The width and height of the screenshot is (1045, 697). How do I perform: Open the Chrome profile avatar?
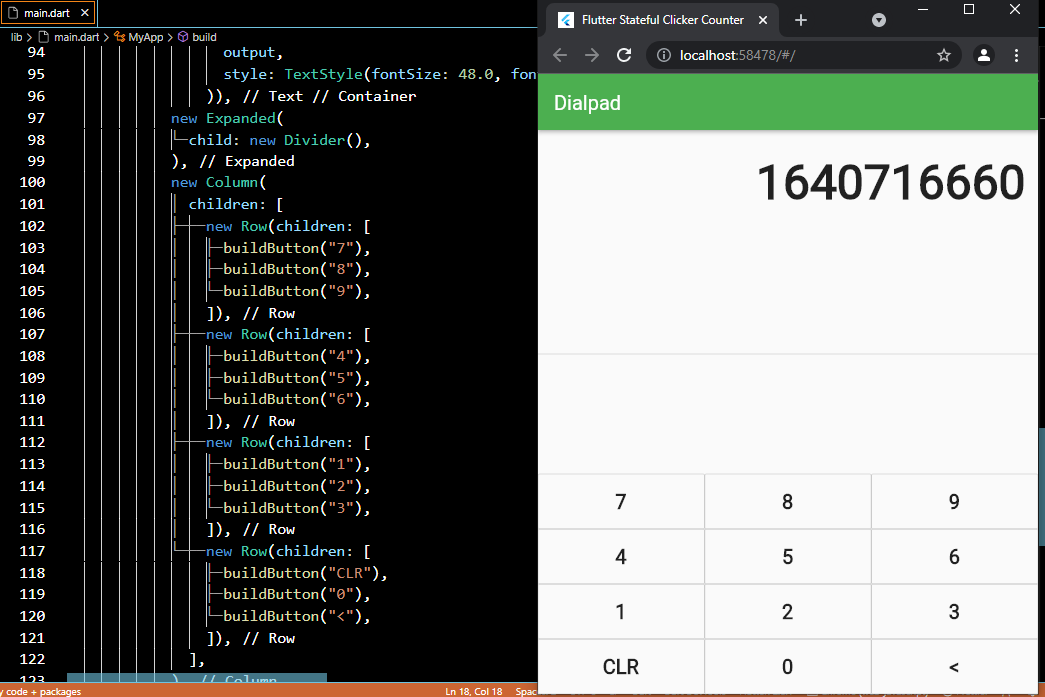(x=983, y=56)
